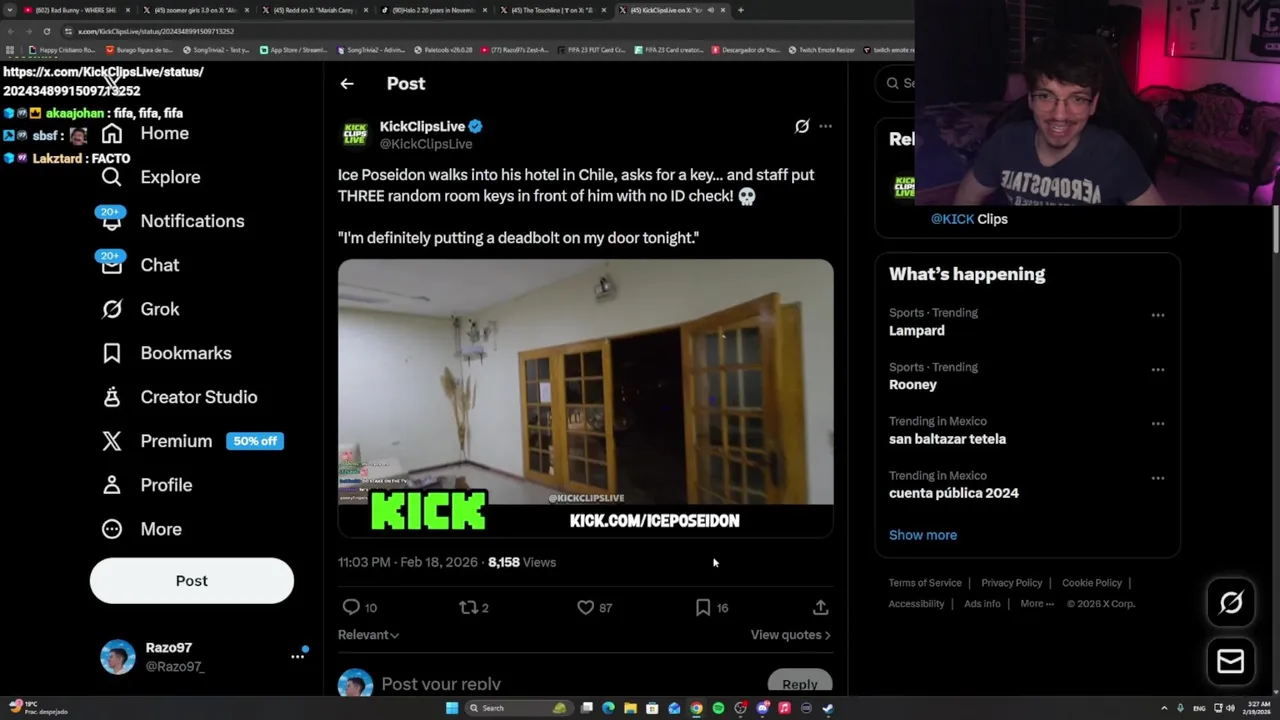The width and height of the screenshot is (1280, 720).
Task: Open View quotes link
Action: [x=790, y=635]
